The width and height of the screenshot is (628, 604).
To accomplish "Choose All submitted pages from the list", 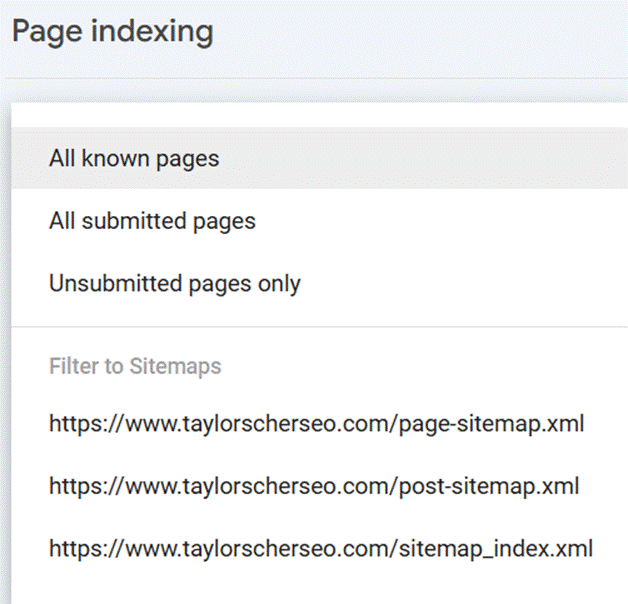I will pyautogui.click(x=320, y=221).
